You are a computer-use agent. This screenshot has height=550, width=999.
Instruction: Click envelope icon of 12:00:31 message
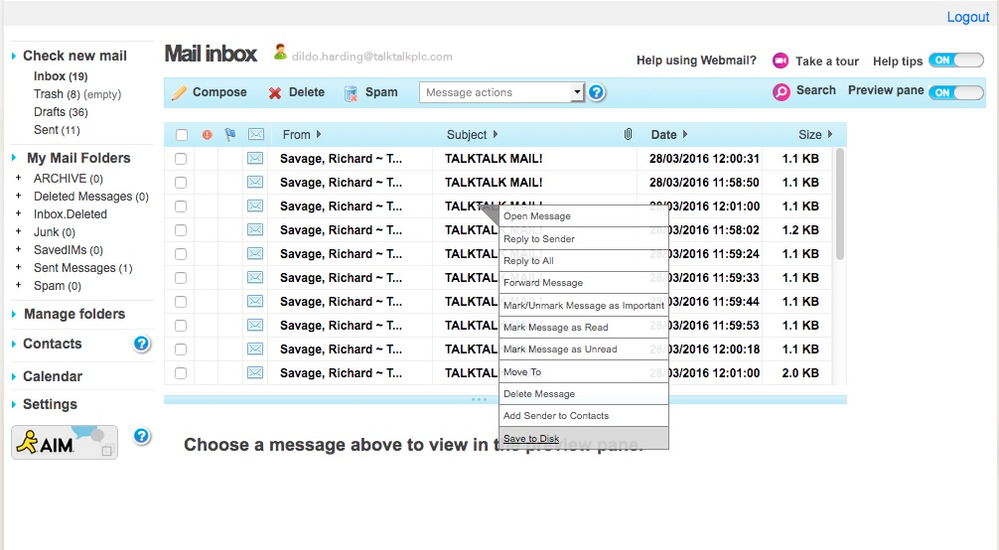point(255,158)
